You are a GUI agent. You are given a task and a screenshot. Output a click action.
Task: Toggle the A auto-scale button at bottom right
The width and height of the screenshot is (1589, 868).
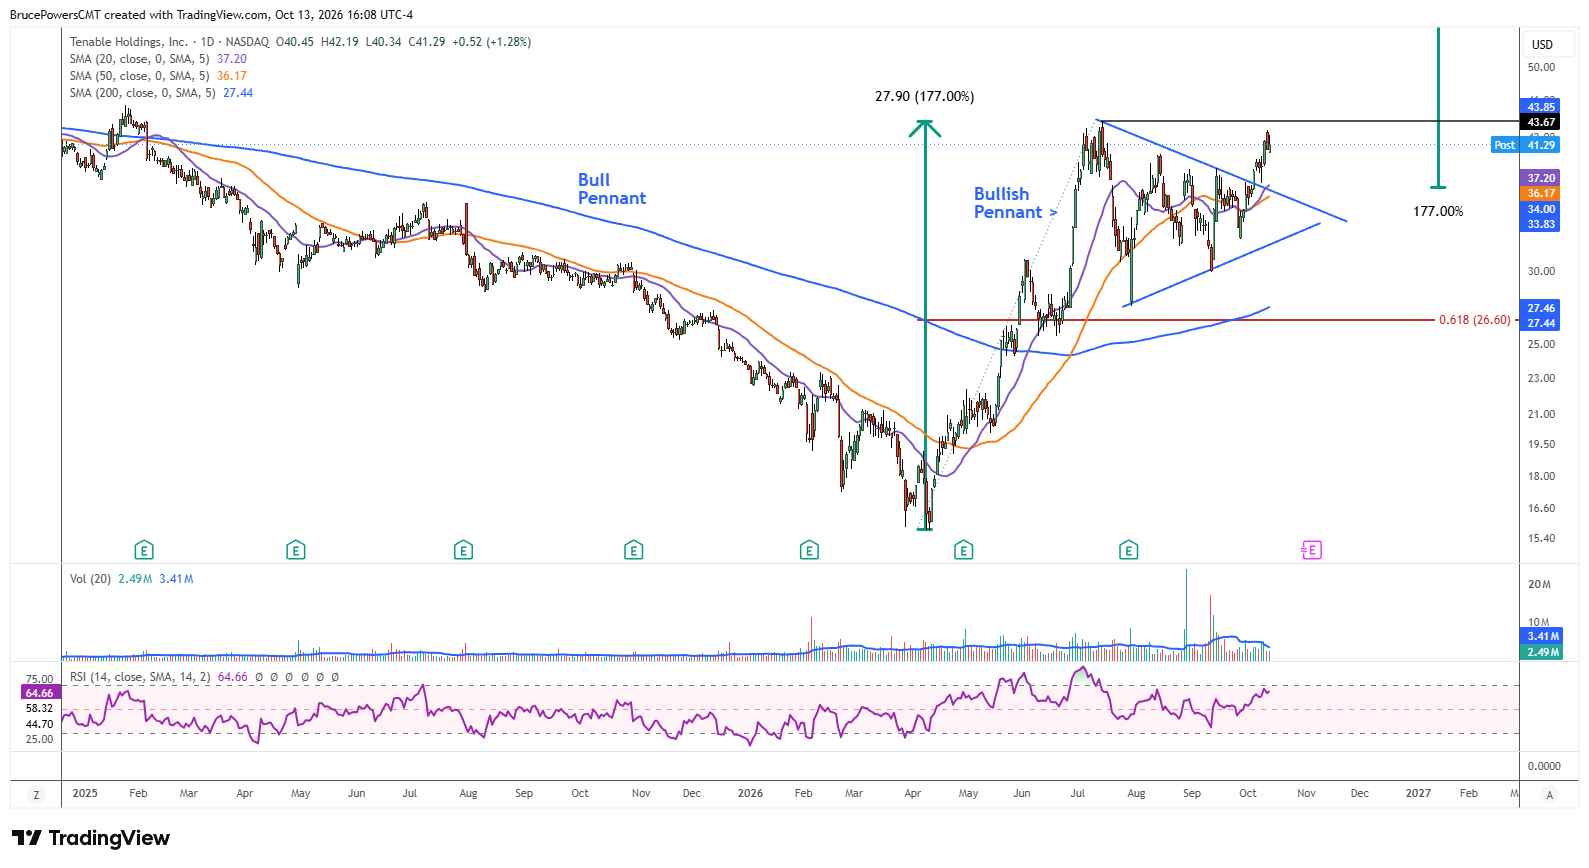[x=1550, y=795]
